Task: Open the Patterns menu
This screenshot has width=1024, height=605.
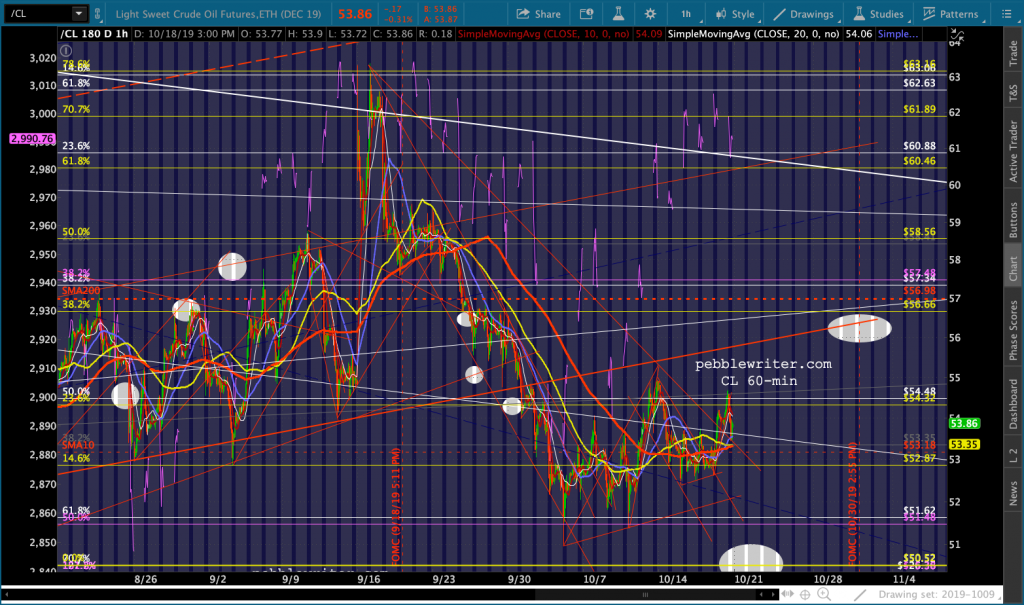Action: click(951, 14)
